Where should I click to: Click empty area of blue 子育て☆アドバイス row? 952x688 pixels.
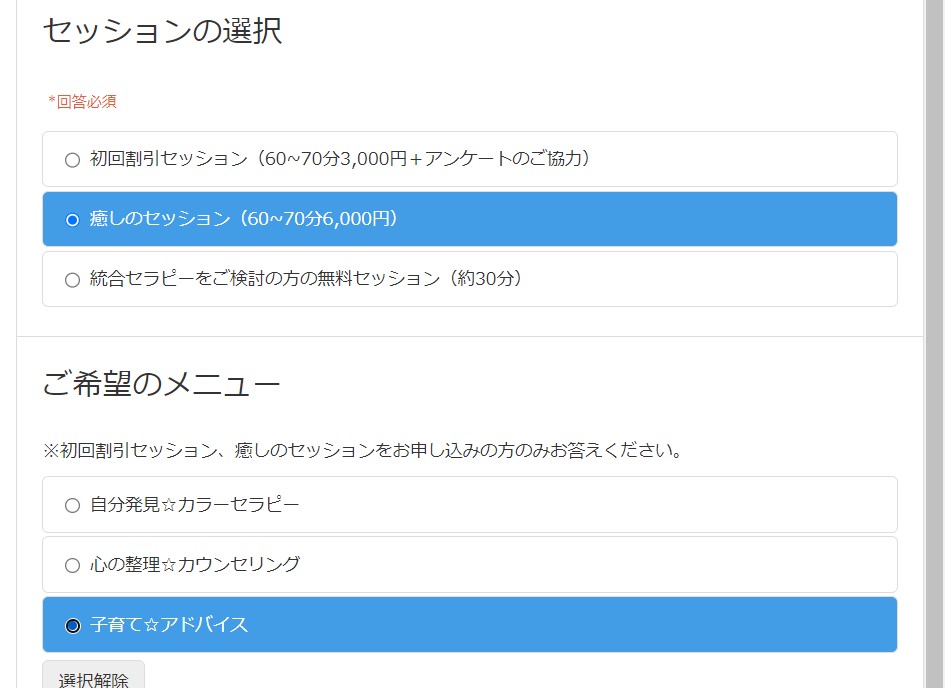(x=571, y=625)
